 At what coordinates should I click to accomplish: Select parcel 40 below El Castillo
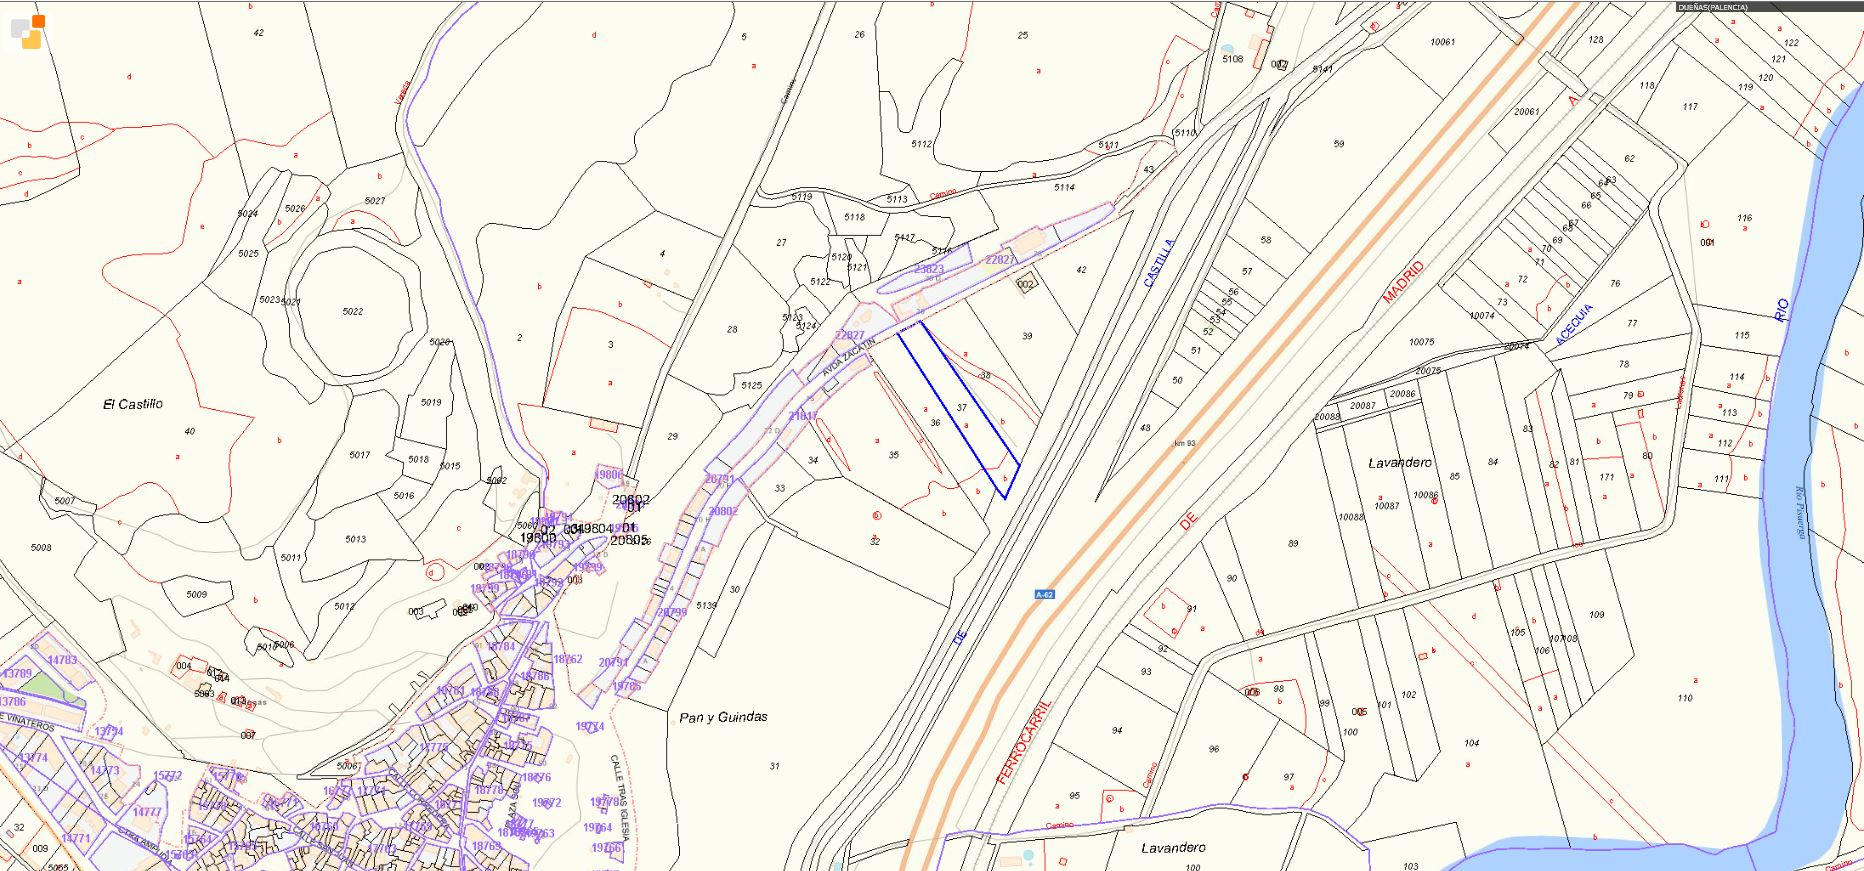point(189,432)
